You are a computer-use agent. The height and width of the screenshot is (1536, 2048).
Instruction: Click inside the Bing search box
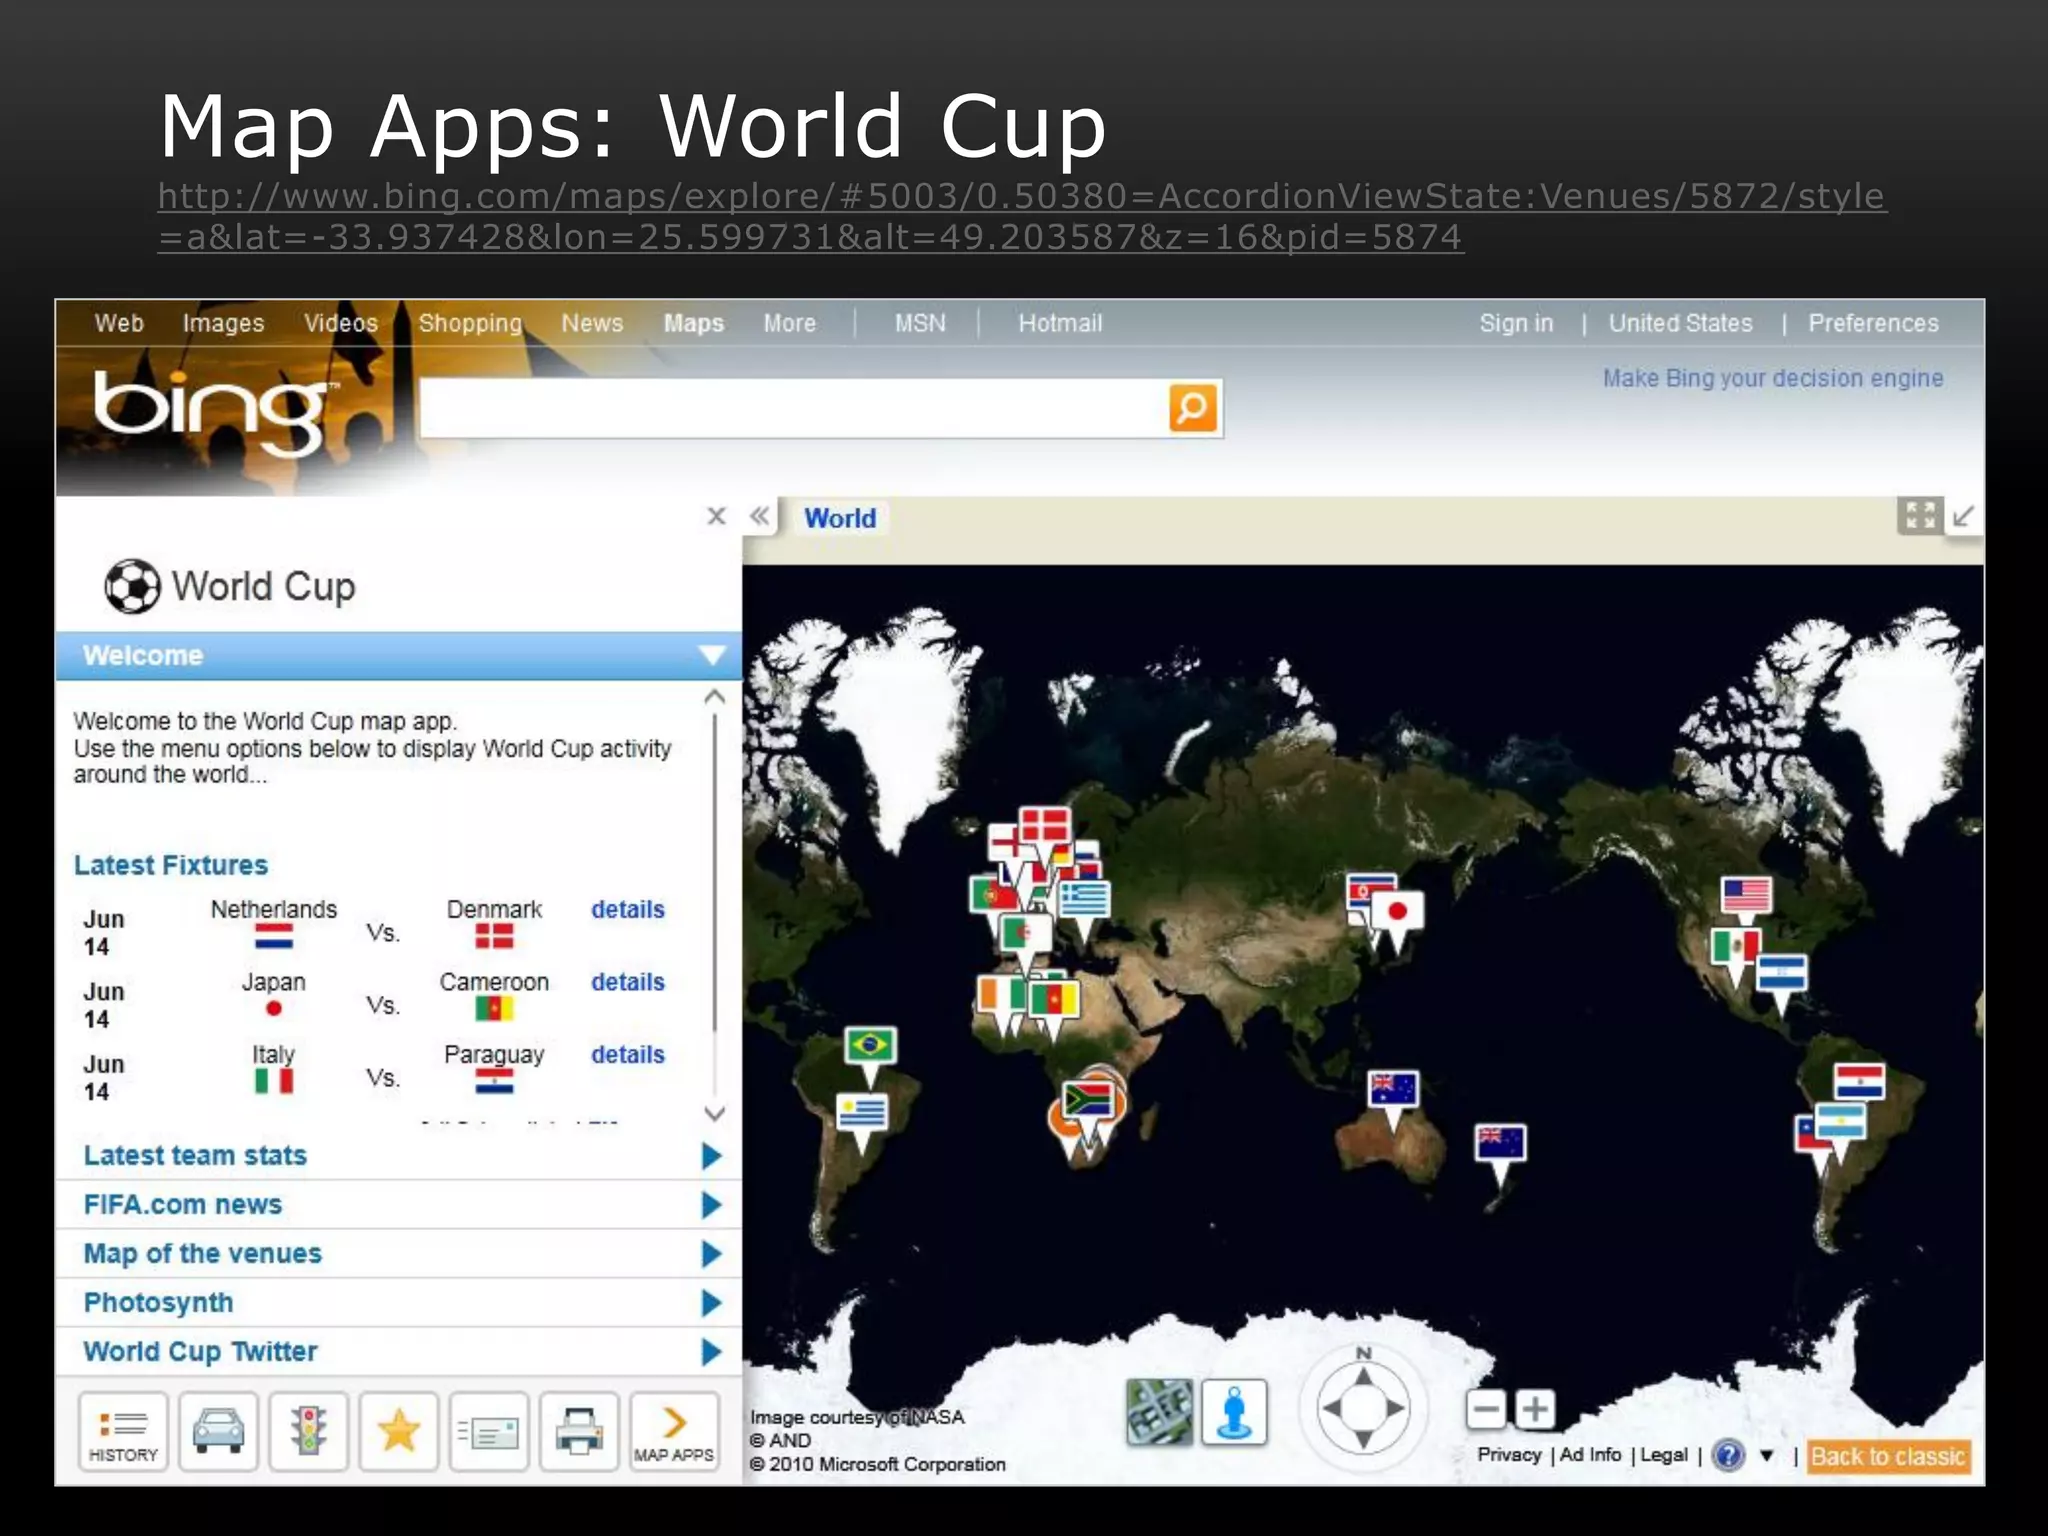793,408
